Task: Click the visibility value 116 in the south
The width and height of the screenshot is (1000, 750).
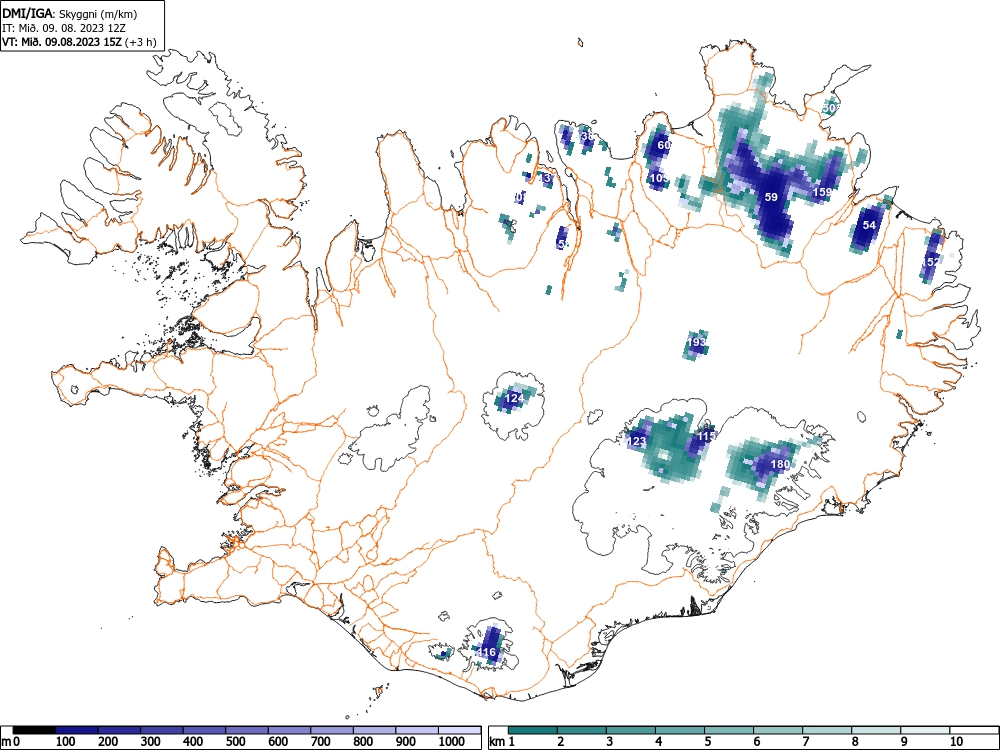Action: [x=487, y=652]
